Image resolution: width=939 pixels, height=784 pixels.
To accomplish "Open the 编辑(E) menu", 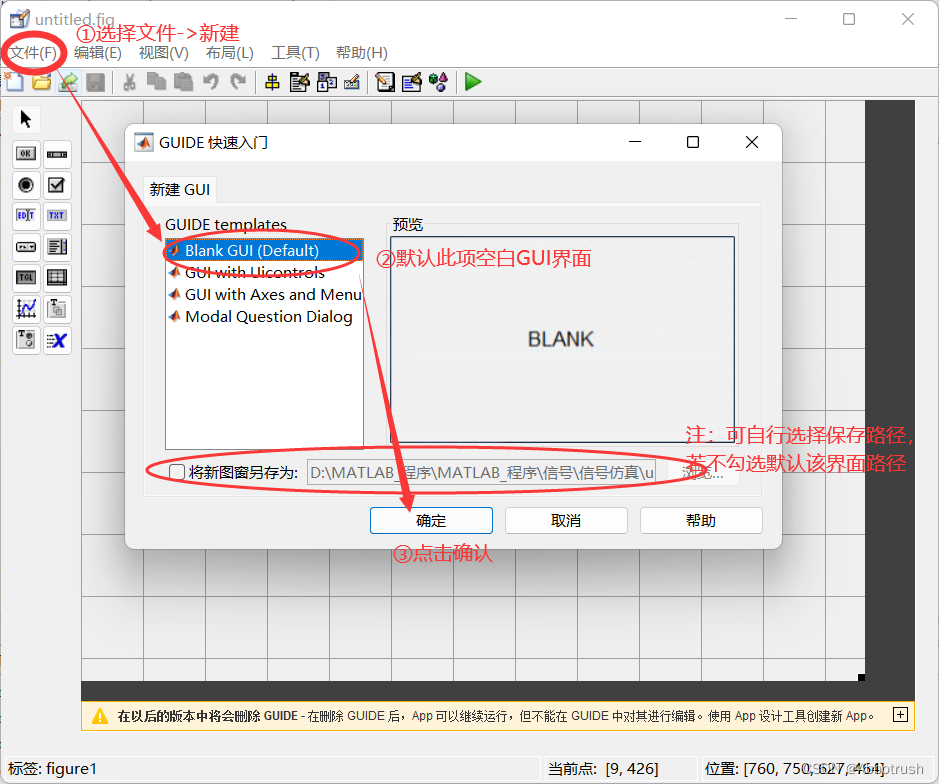I will pos(98,53).
